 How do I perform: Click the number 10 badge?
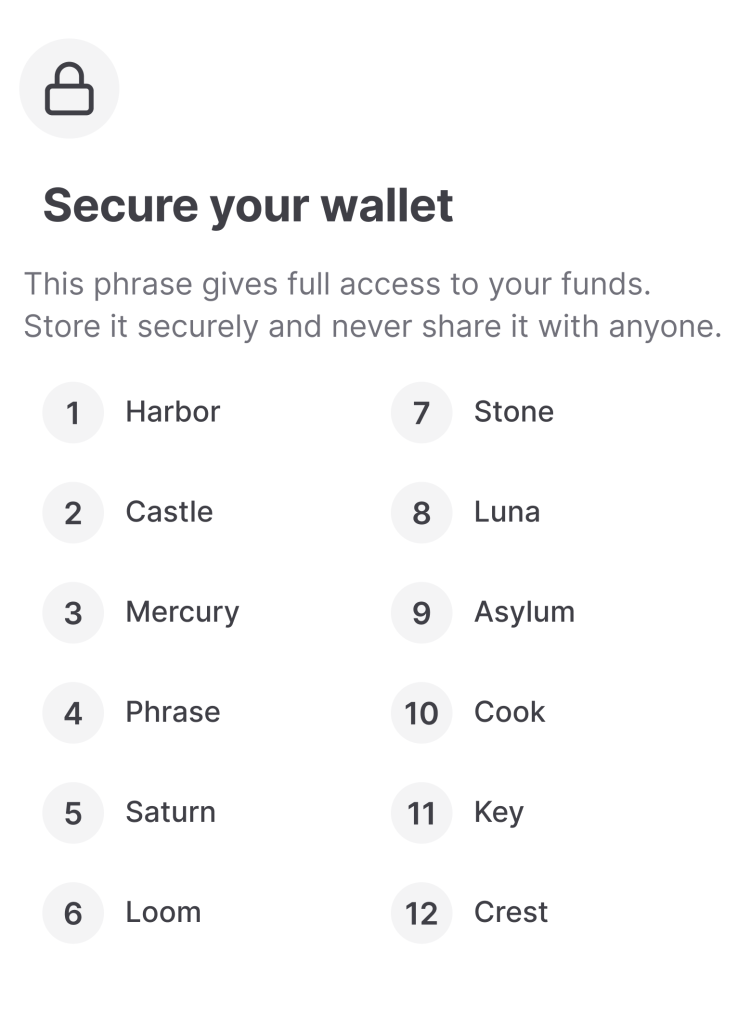(422, 712)
